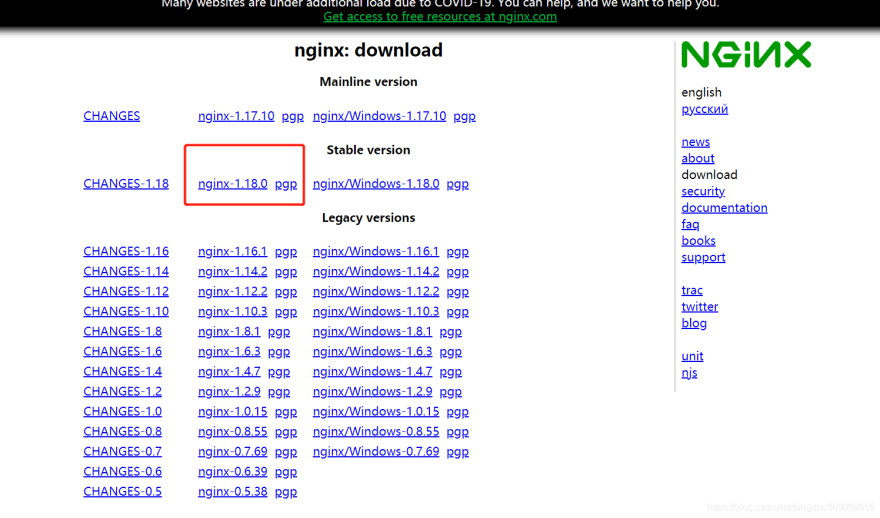Open the free resources at nginx.com link
880x518 pixels.
440,16
